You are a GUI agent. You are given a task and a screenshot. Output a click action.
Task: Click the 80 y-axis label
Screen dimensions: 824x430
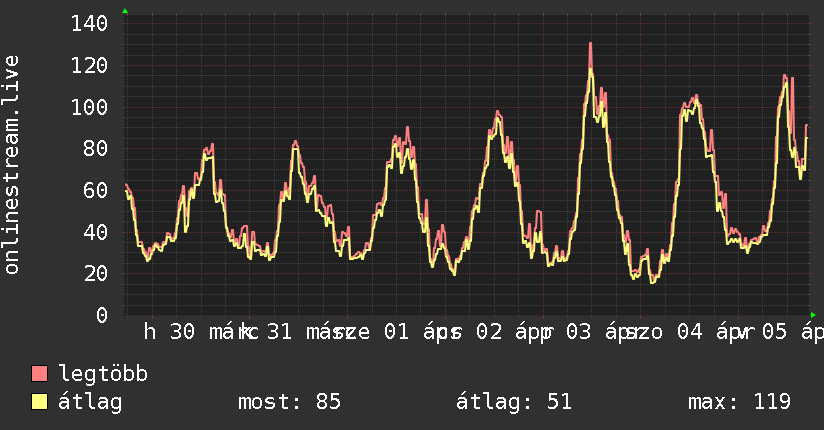96,149
